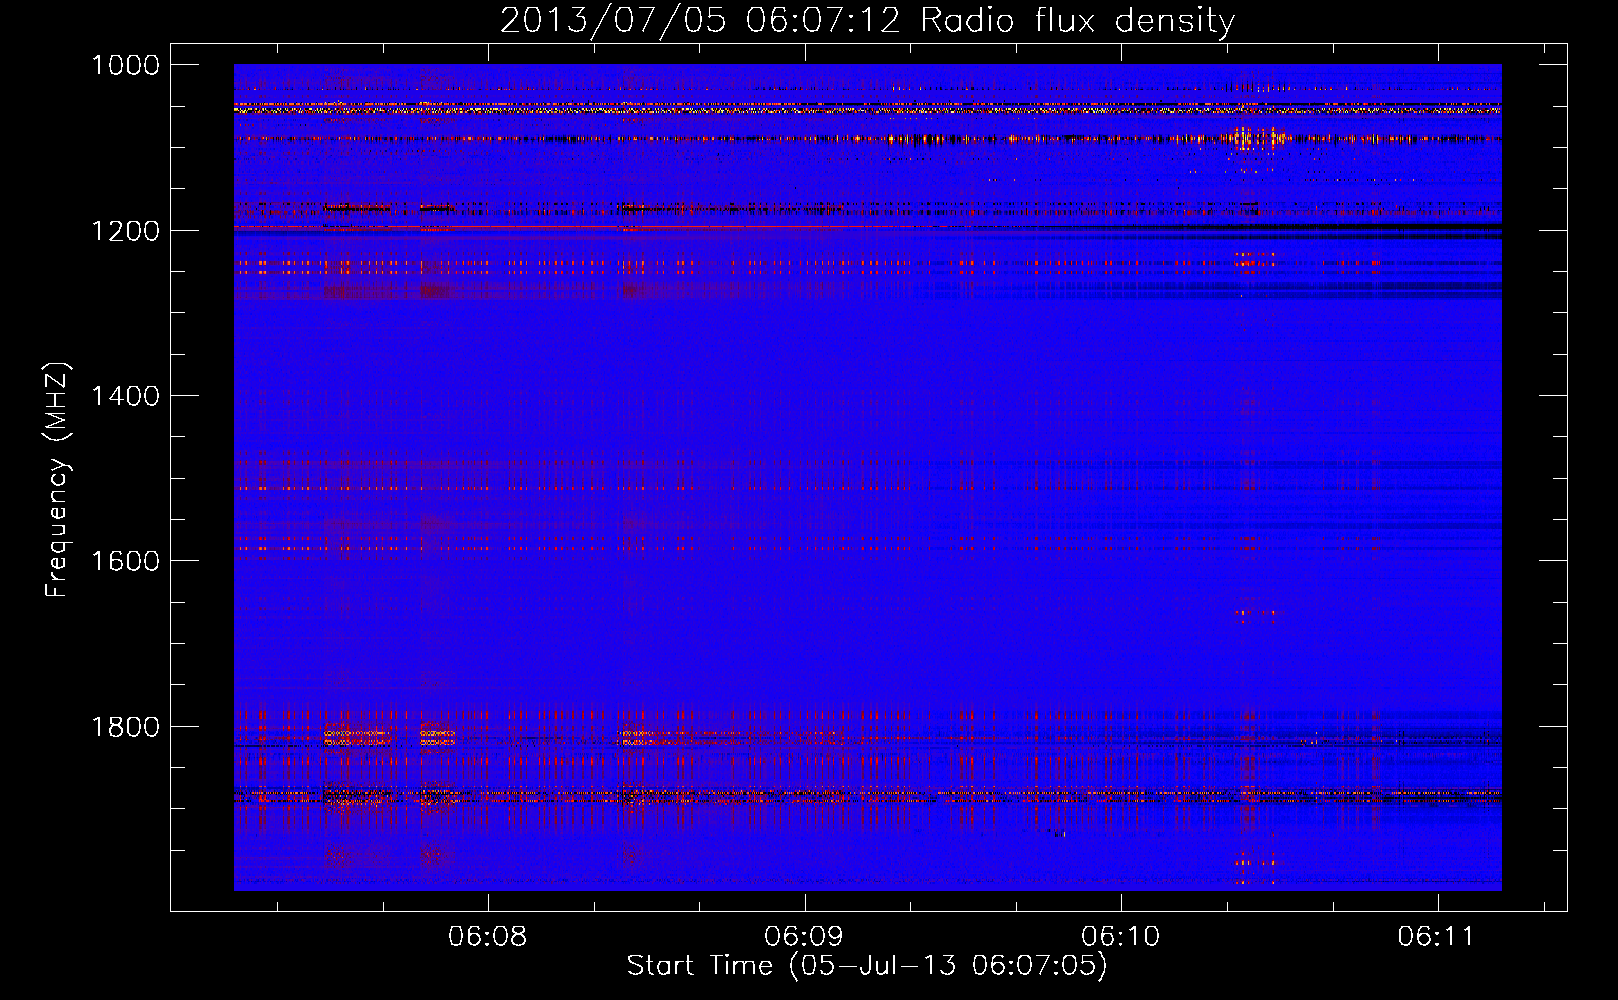Click the 06:11 time tick label
The image size is (1618, 1000).
1436,937
